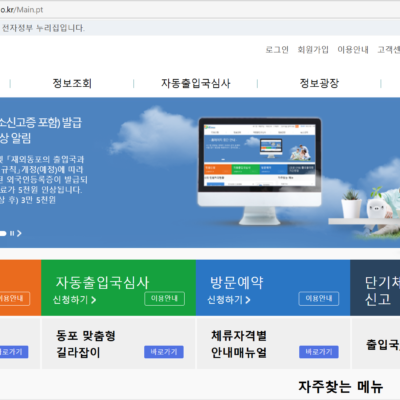This screenshot has height=400, width=400.
Task: Select the active banner slide indicator
Action: pos(3,233)
